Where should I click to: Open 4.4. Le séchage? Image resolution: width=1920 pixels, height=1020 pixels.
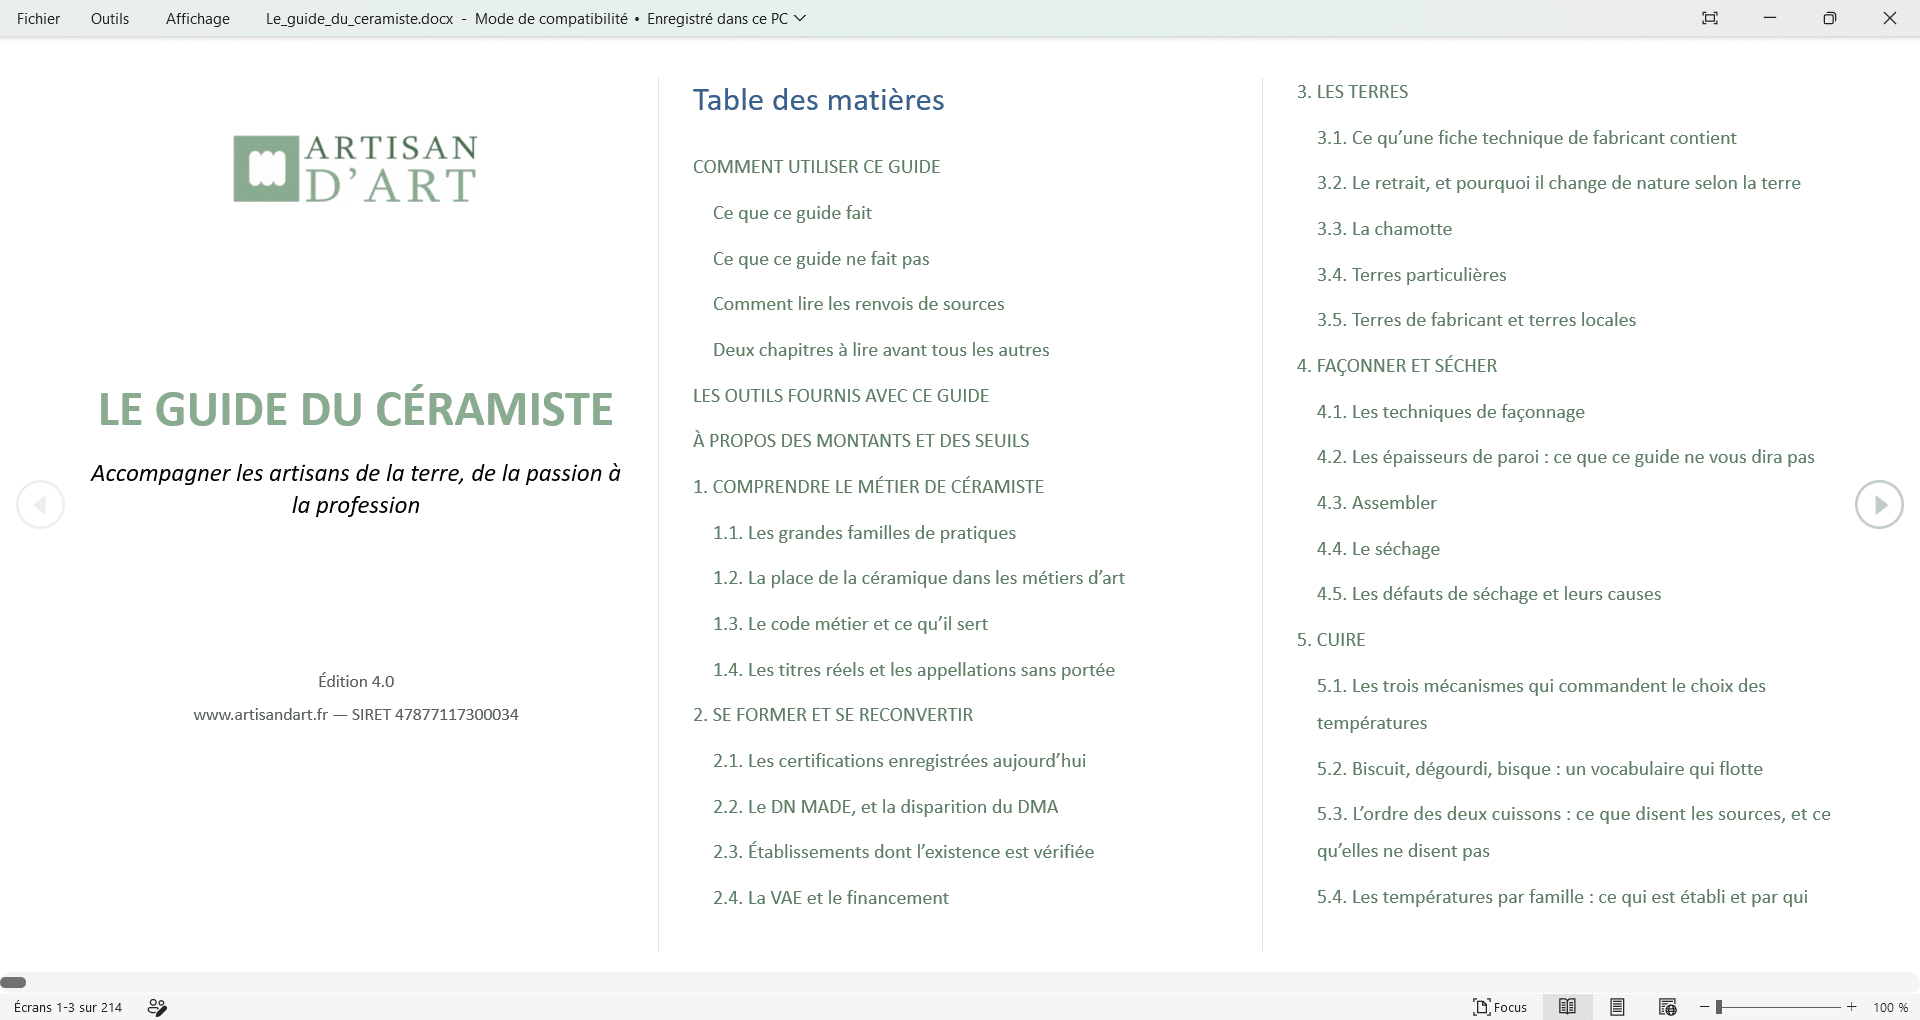tap(1378, 549)
